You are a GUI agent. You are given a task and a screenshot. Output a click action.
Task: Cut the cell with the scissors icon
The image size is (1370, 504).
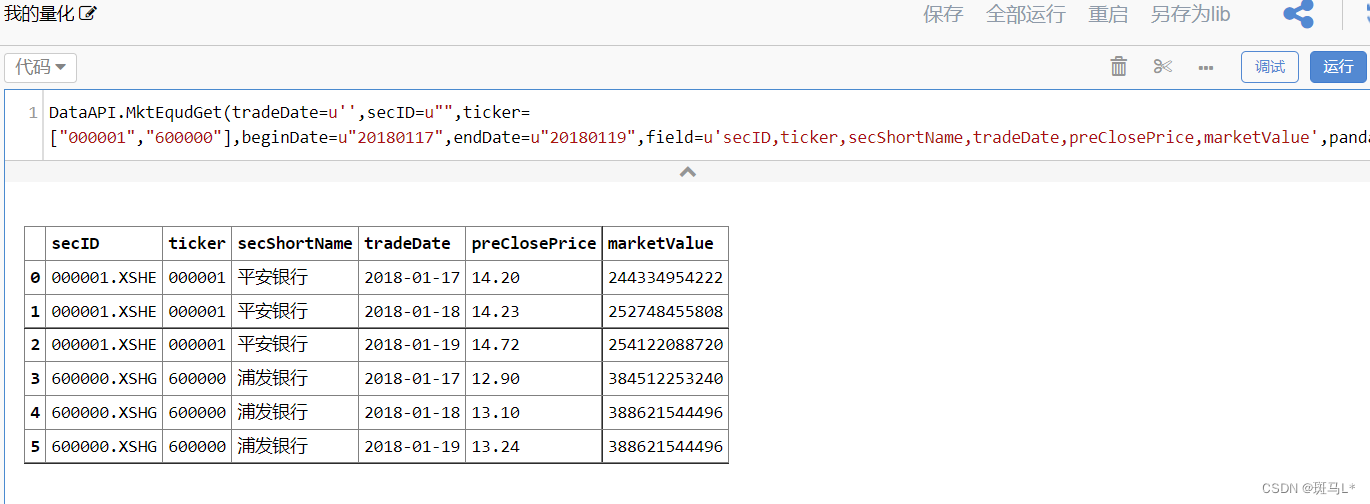(x=1162, y=67)
